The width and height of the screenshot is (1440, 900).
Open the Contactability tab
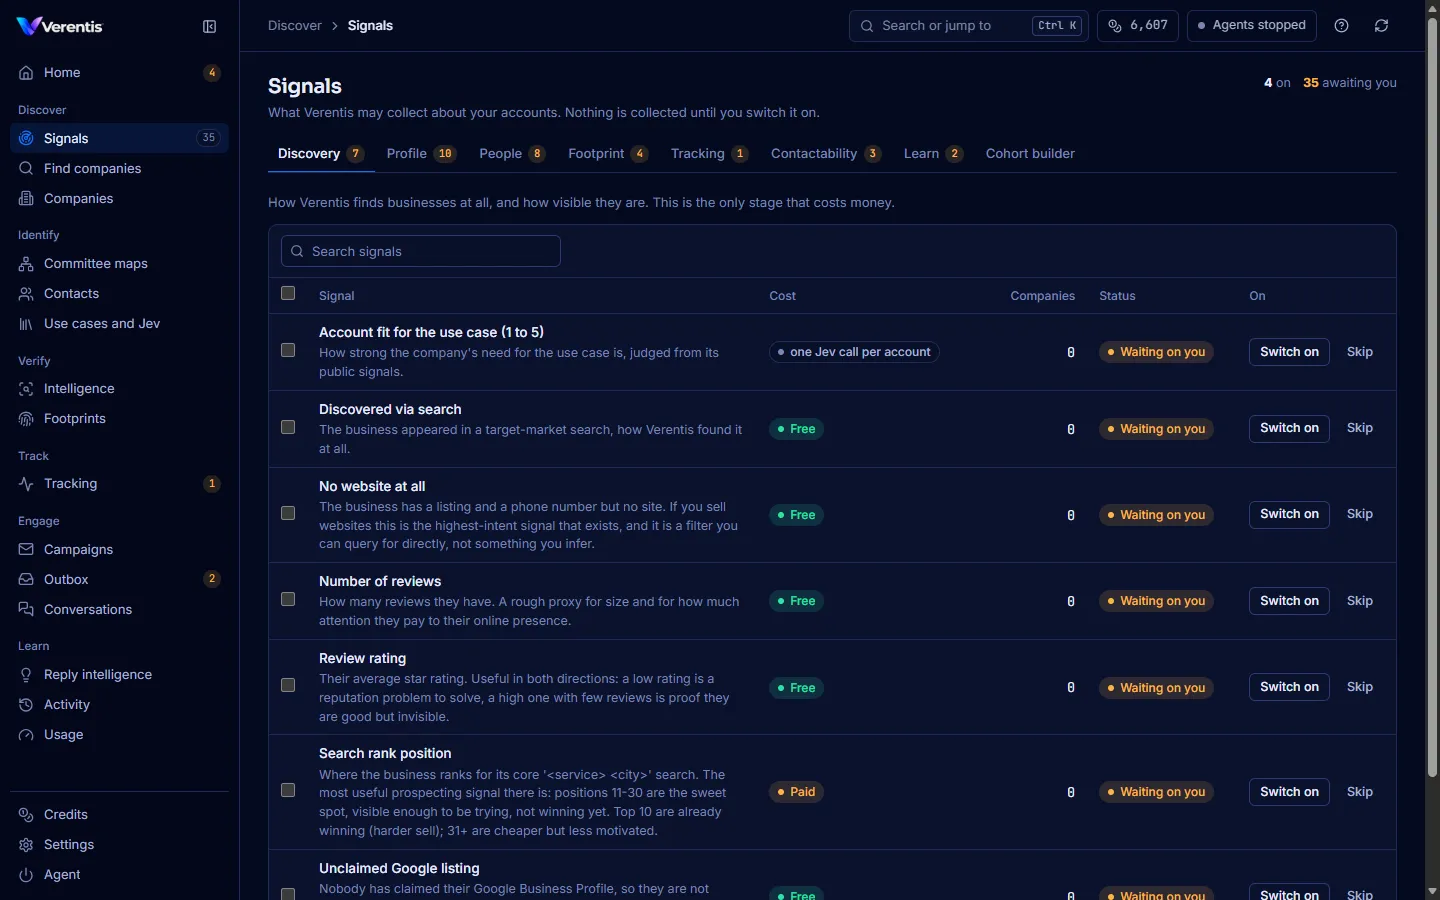[x=826, y=154]
